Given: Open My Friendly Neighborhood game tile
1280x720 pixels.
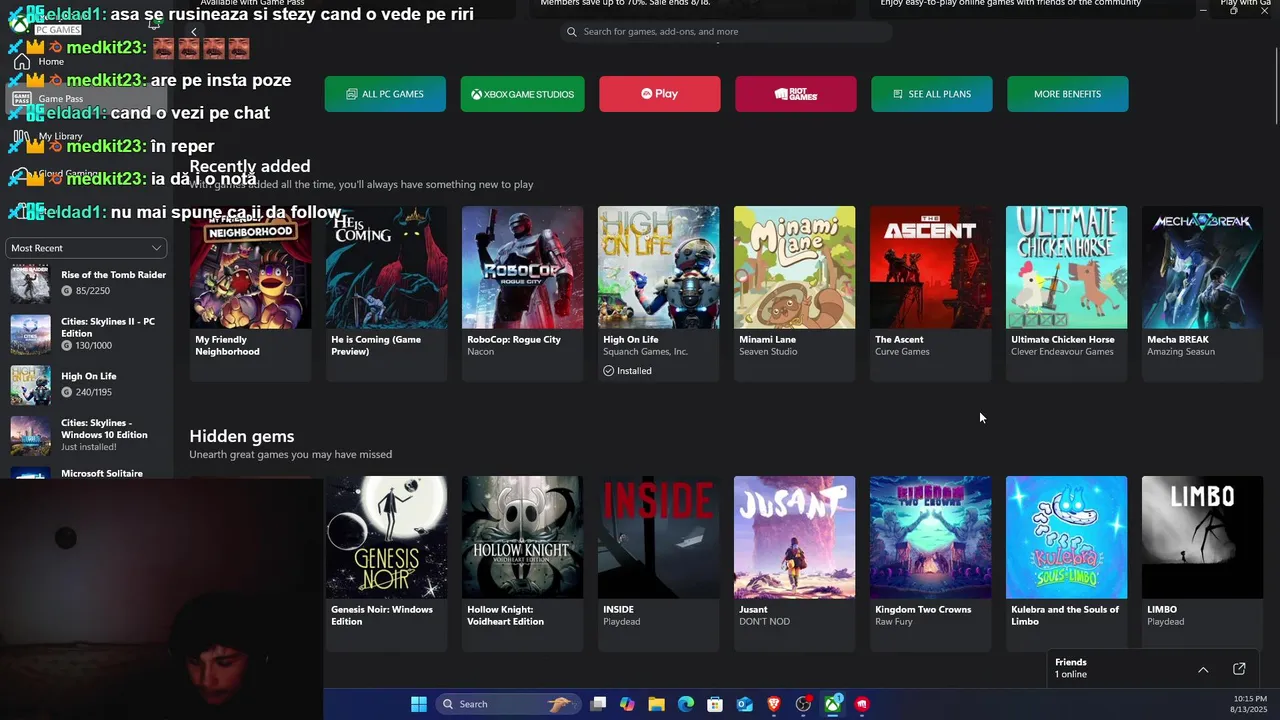Looking at the screenshot, I should (x=250, y=293).
